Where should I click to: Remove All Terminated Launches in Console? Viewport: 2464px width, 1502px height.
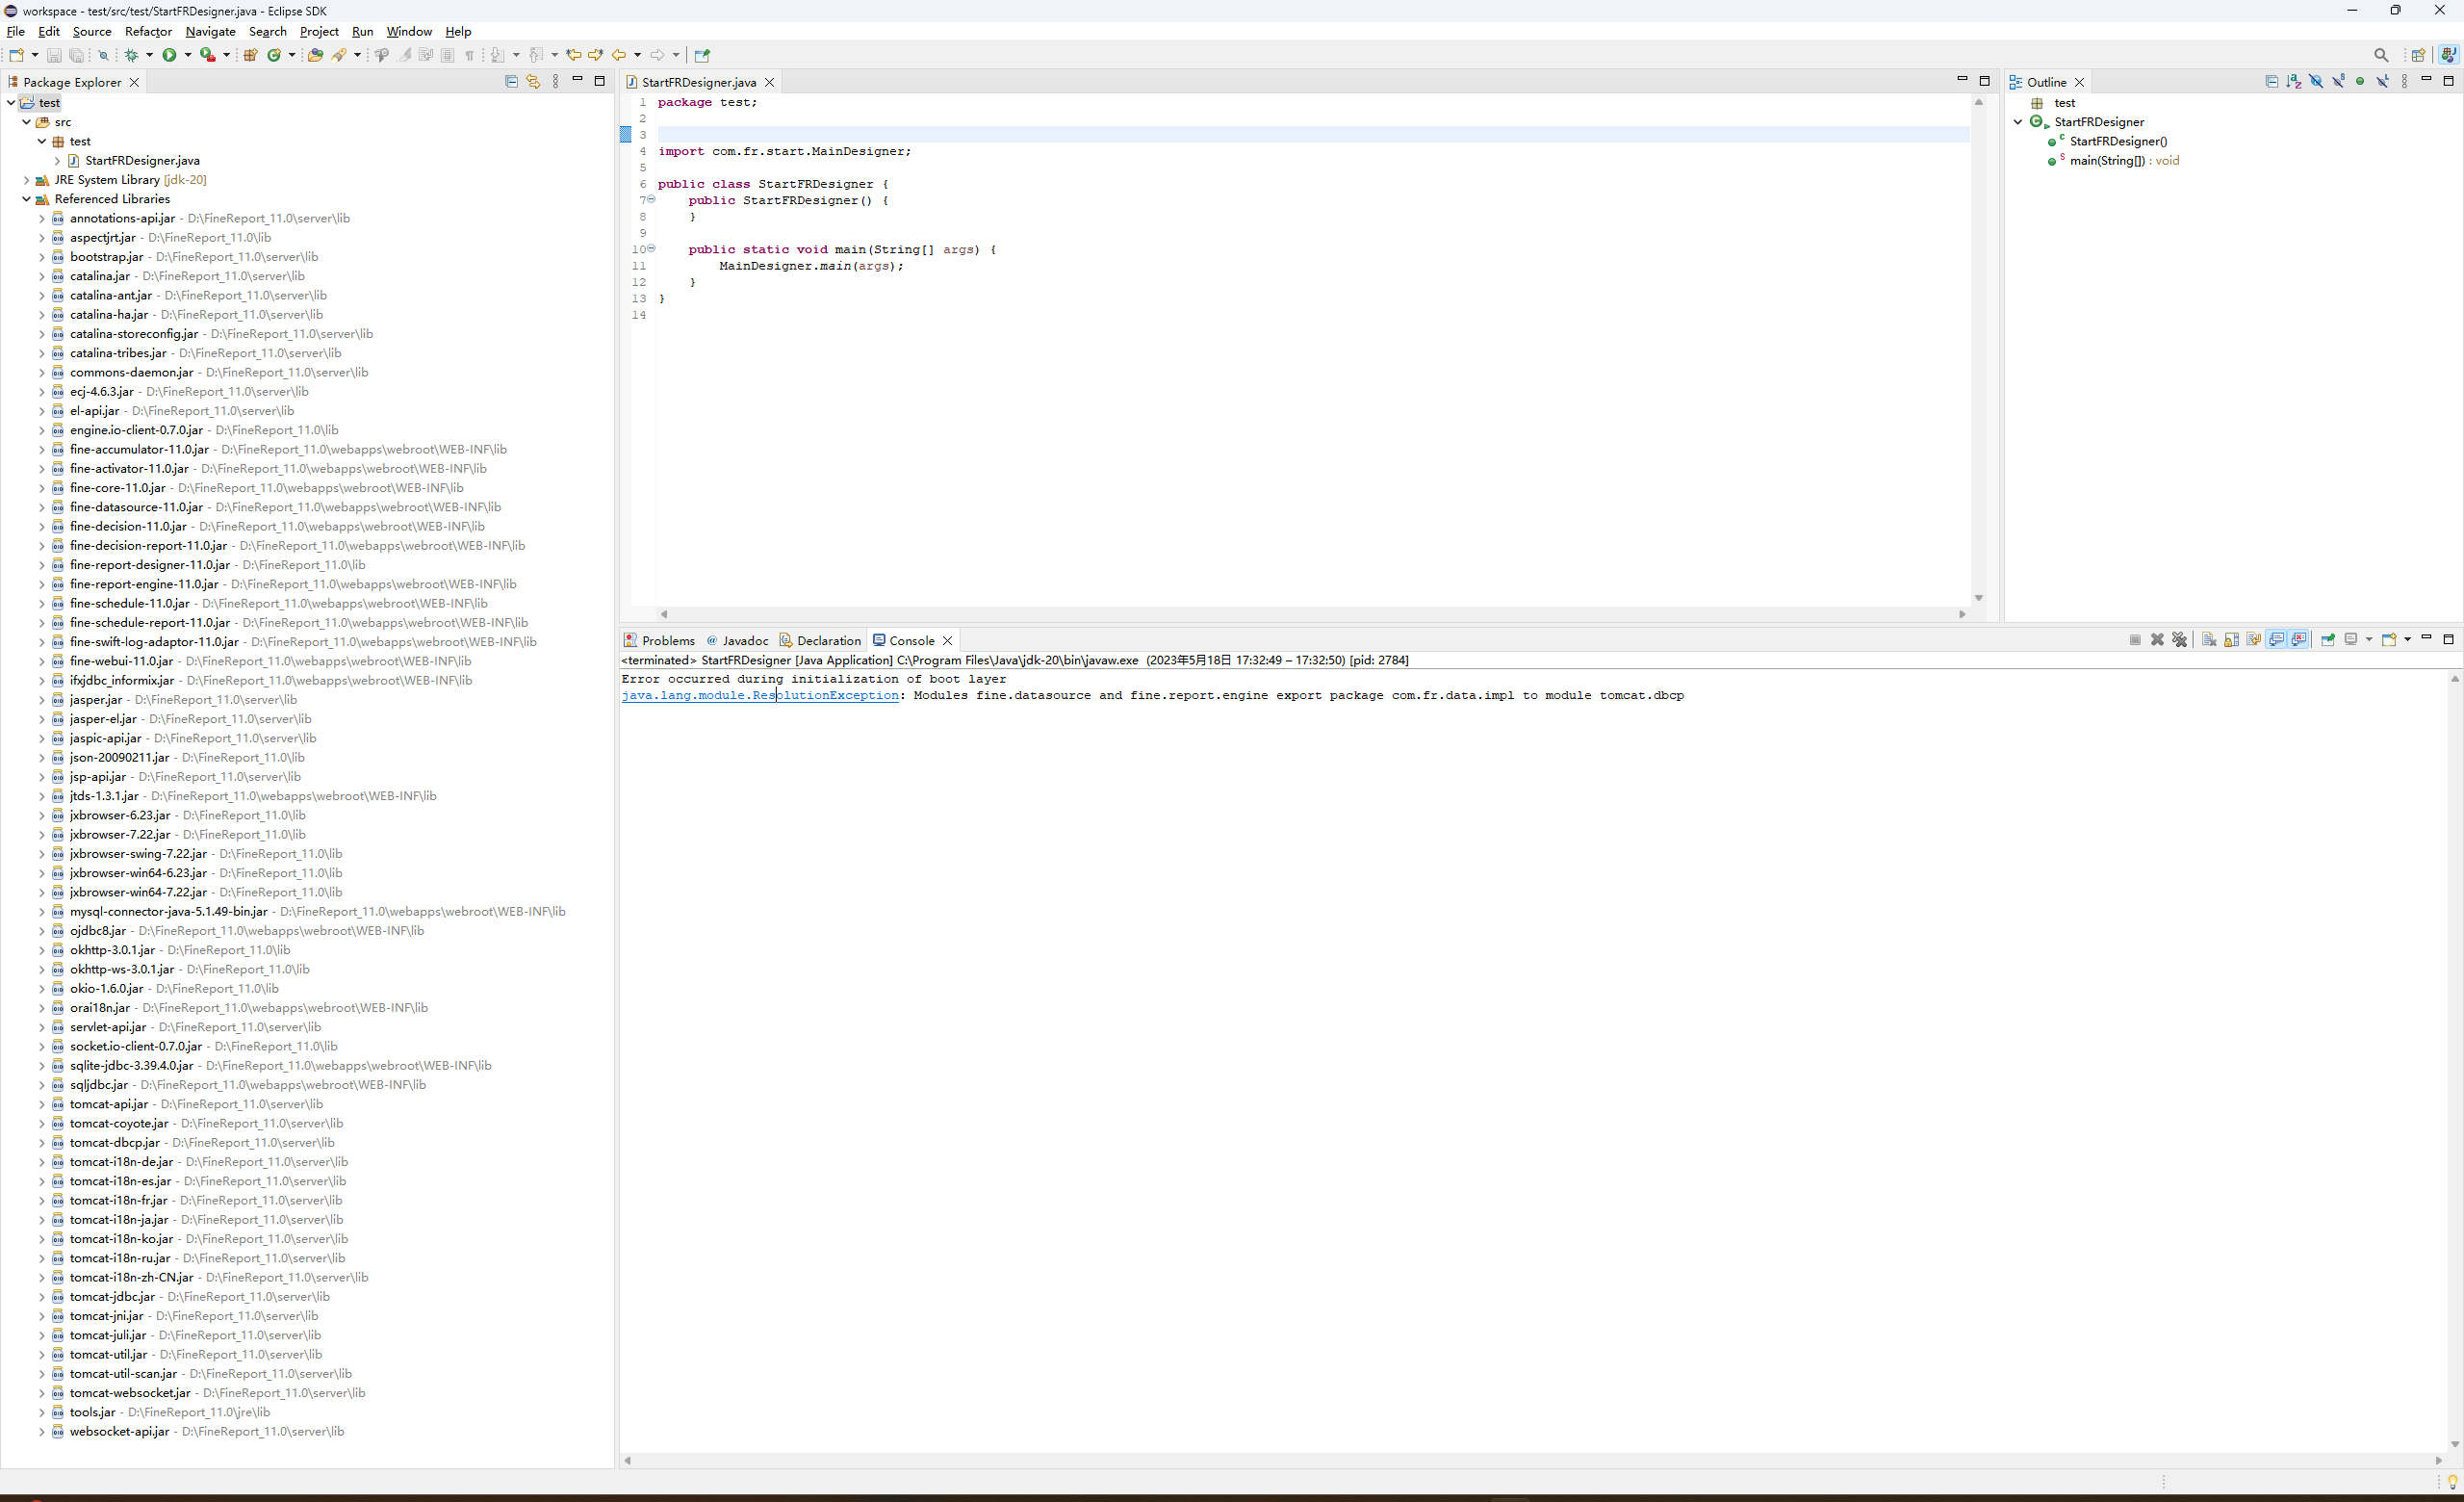[2180, 639]
